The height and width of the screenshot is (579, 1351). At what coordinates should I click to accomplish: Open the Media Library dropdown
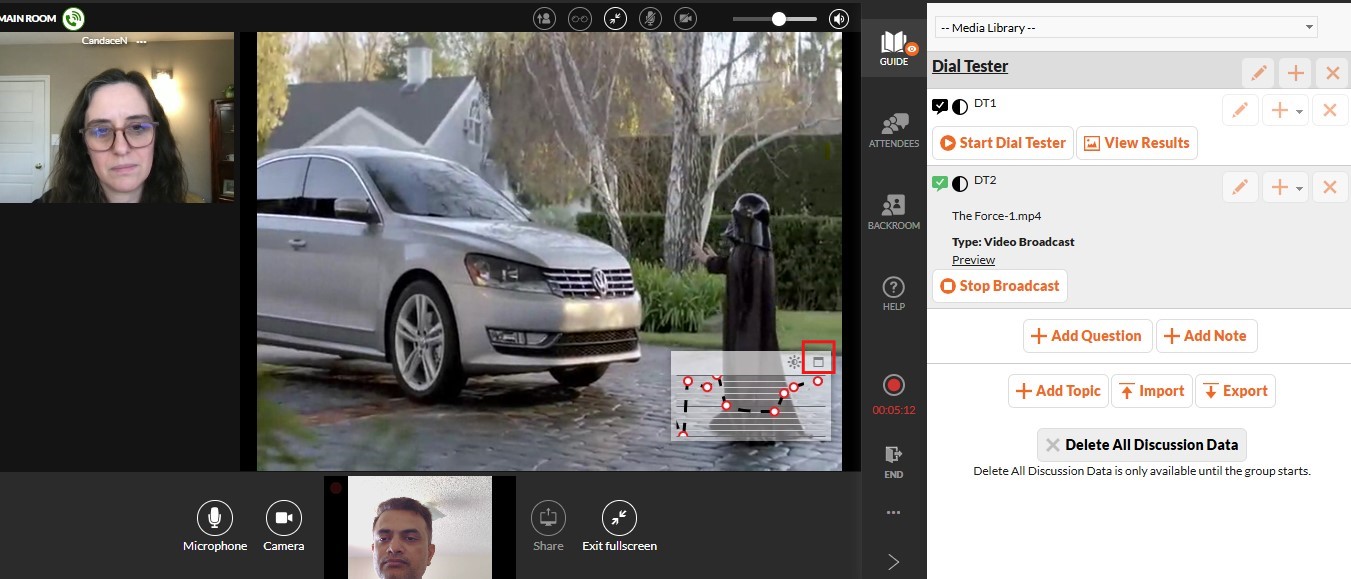point(1126,27)
